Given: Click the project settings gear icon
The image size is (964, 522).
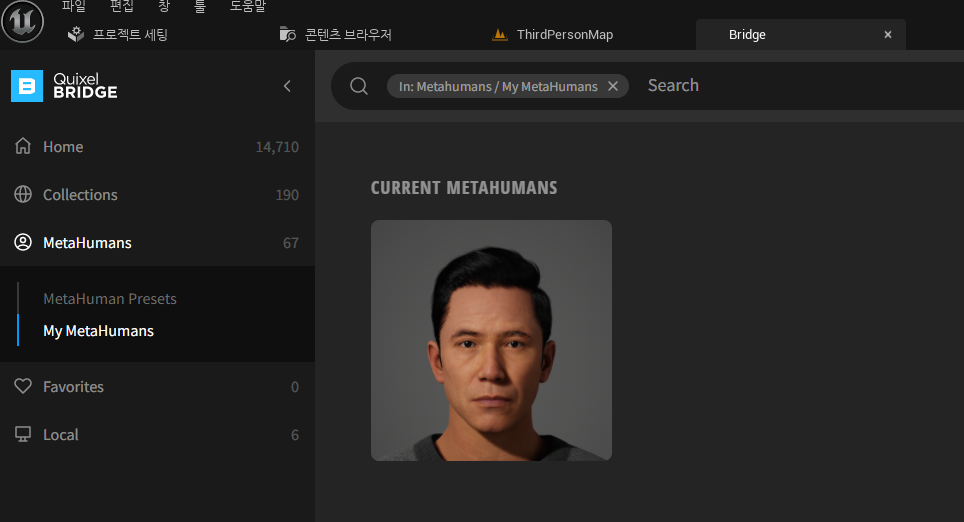Looking at the screenshot, I should 76,34.
